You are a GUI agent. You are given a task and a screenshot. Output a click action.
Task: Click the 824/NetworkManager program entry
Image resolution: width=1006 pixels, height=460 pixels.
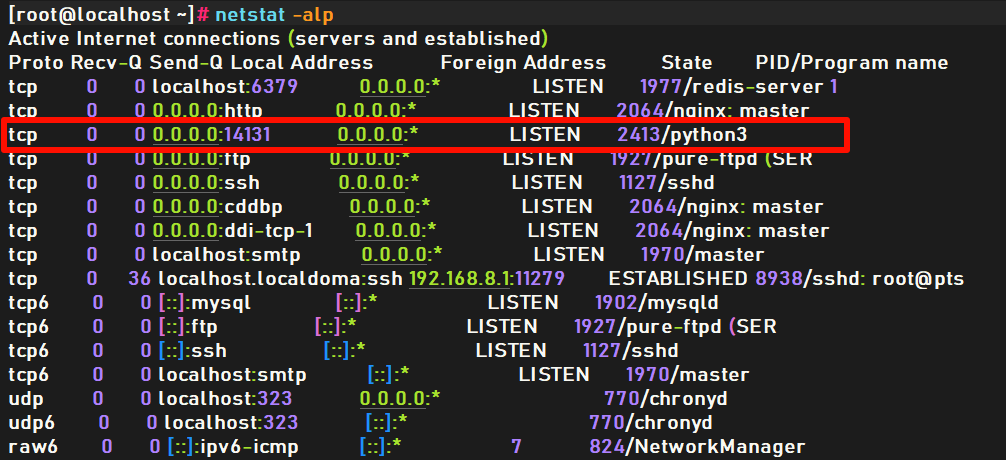[x=697, y=447]
